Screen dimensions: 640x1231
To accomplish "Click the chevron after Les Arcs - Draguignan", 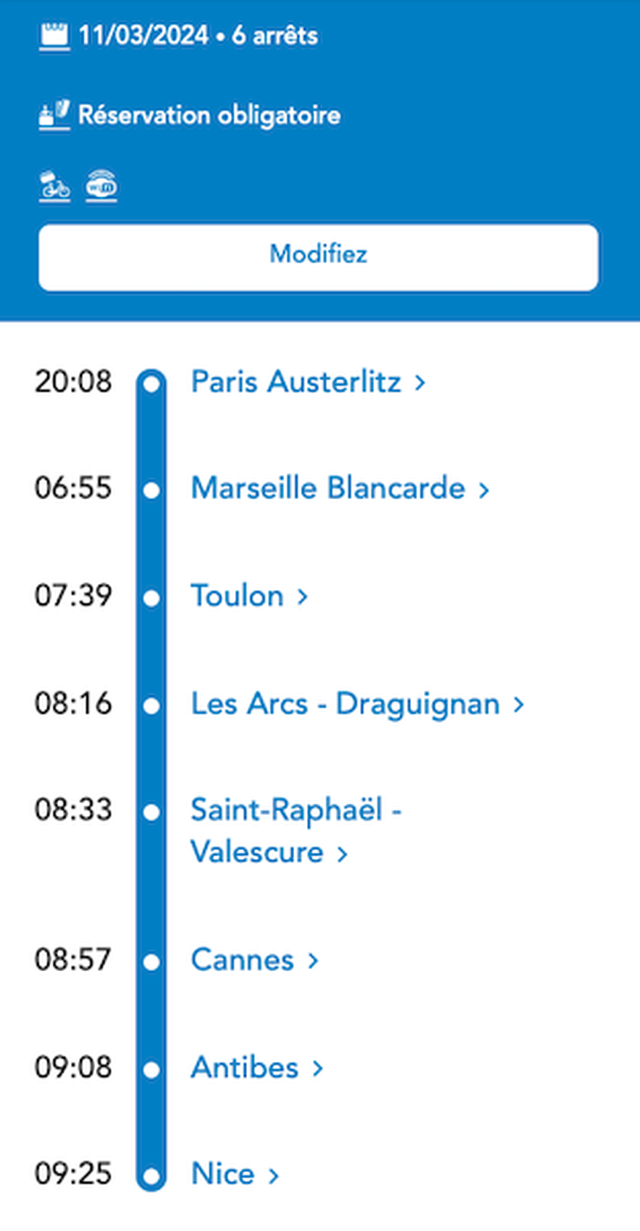I will click(518, 705).
